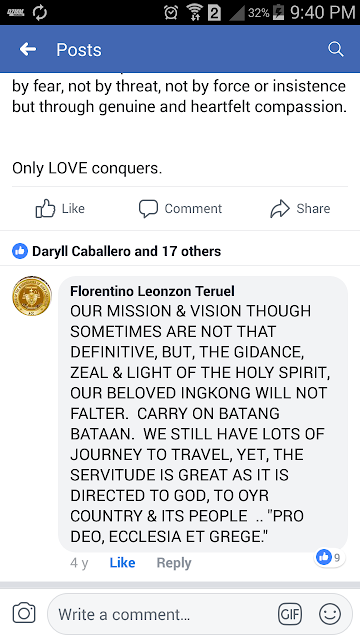The width and height of the screenshot is (360, 640).
Task: Tap the Comment speech bubble icon
Action: pyautogui.click(x=148, y=209)
